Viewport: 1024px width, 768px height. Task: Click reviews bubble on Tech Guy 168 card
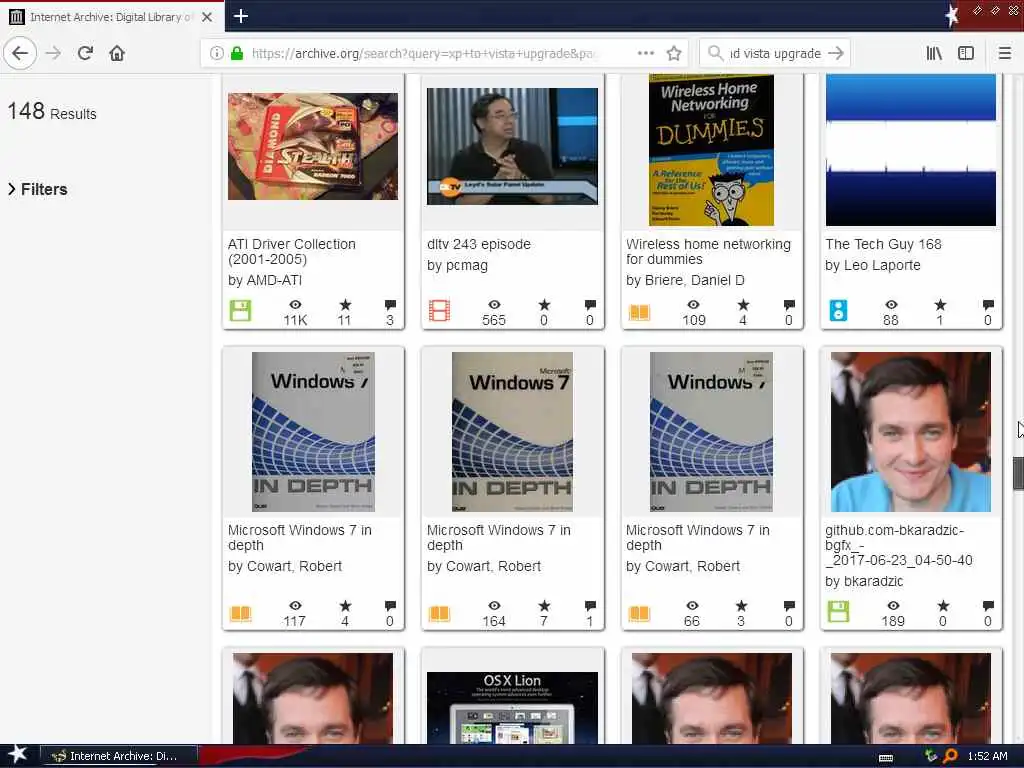coord(988,305)
